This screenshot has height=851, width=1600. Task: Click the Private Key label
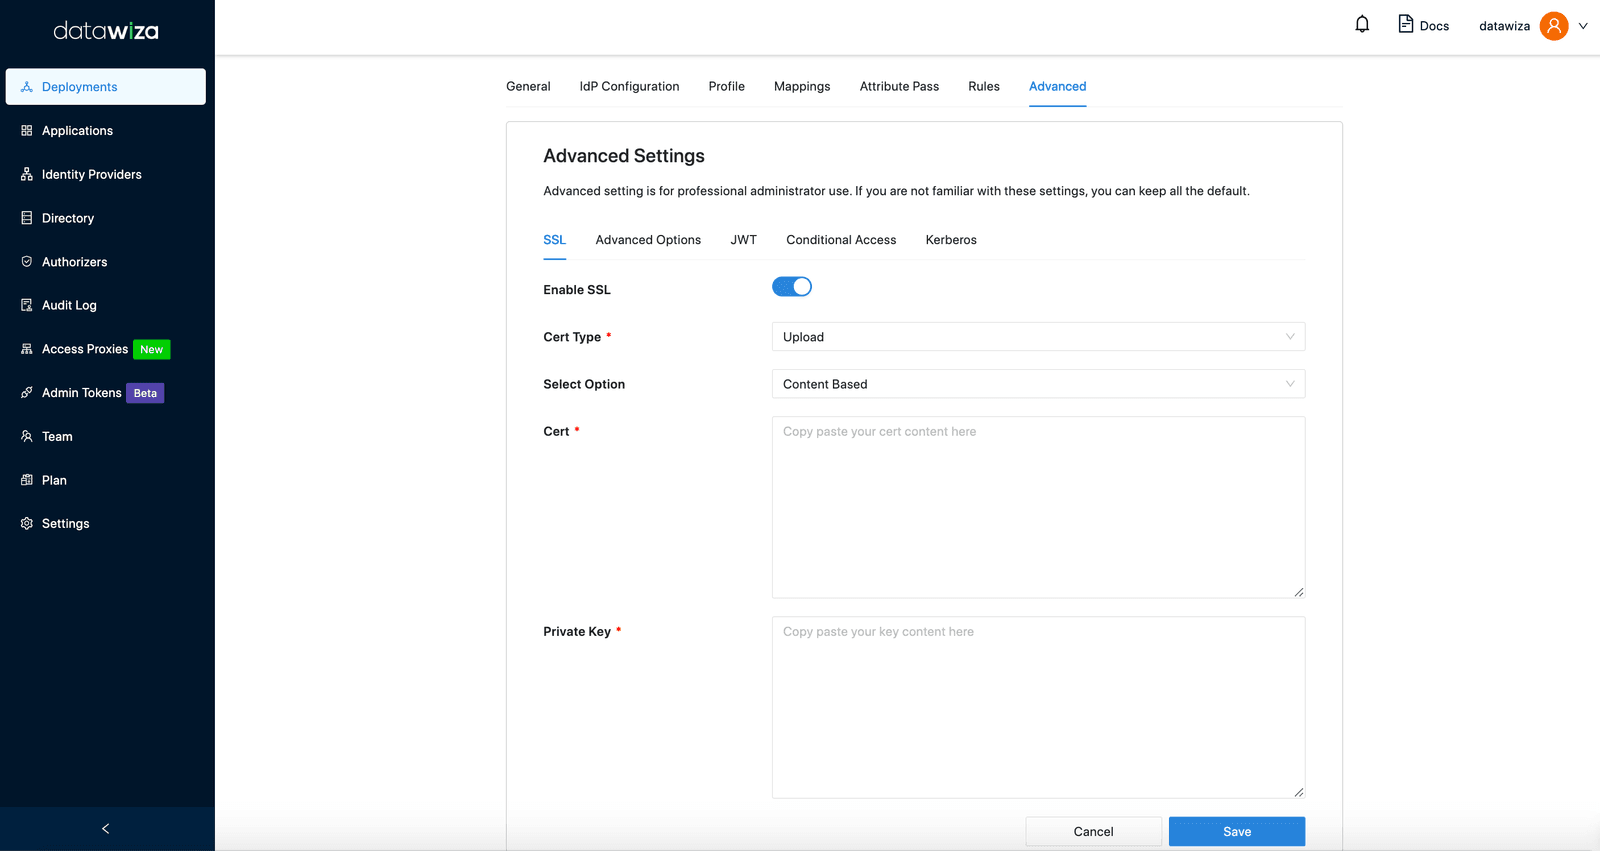[577, 632]
